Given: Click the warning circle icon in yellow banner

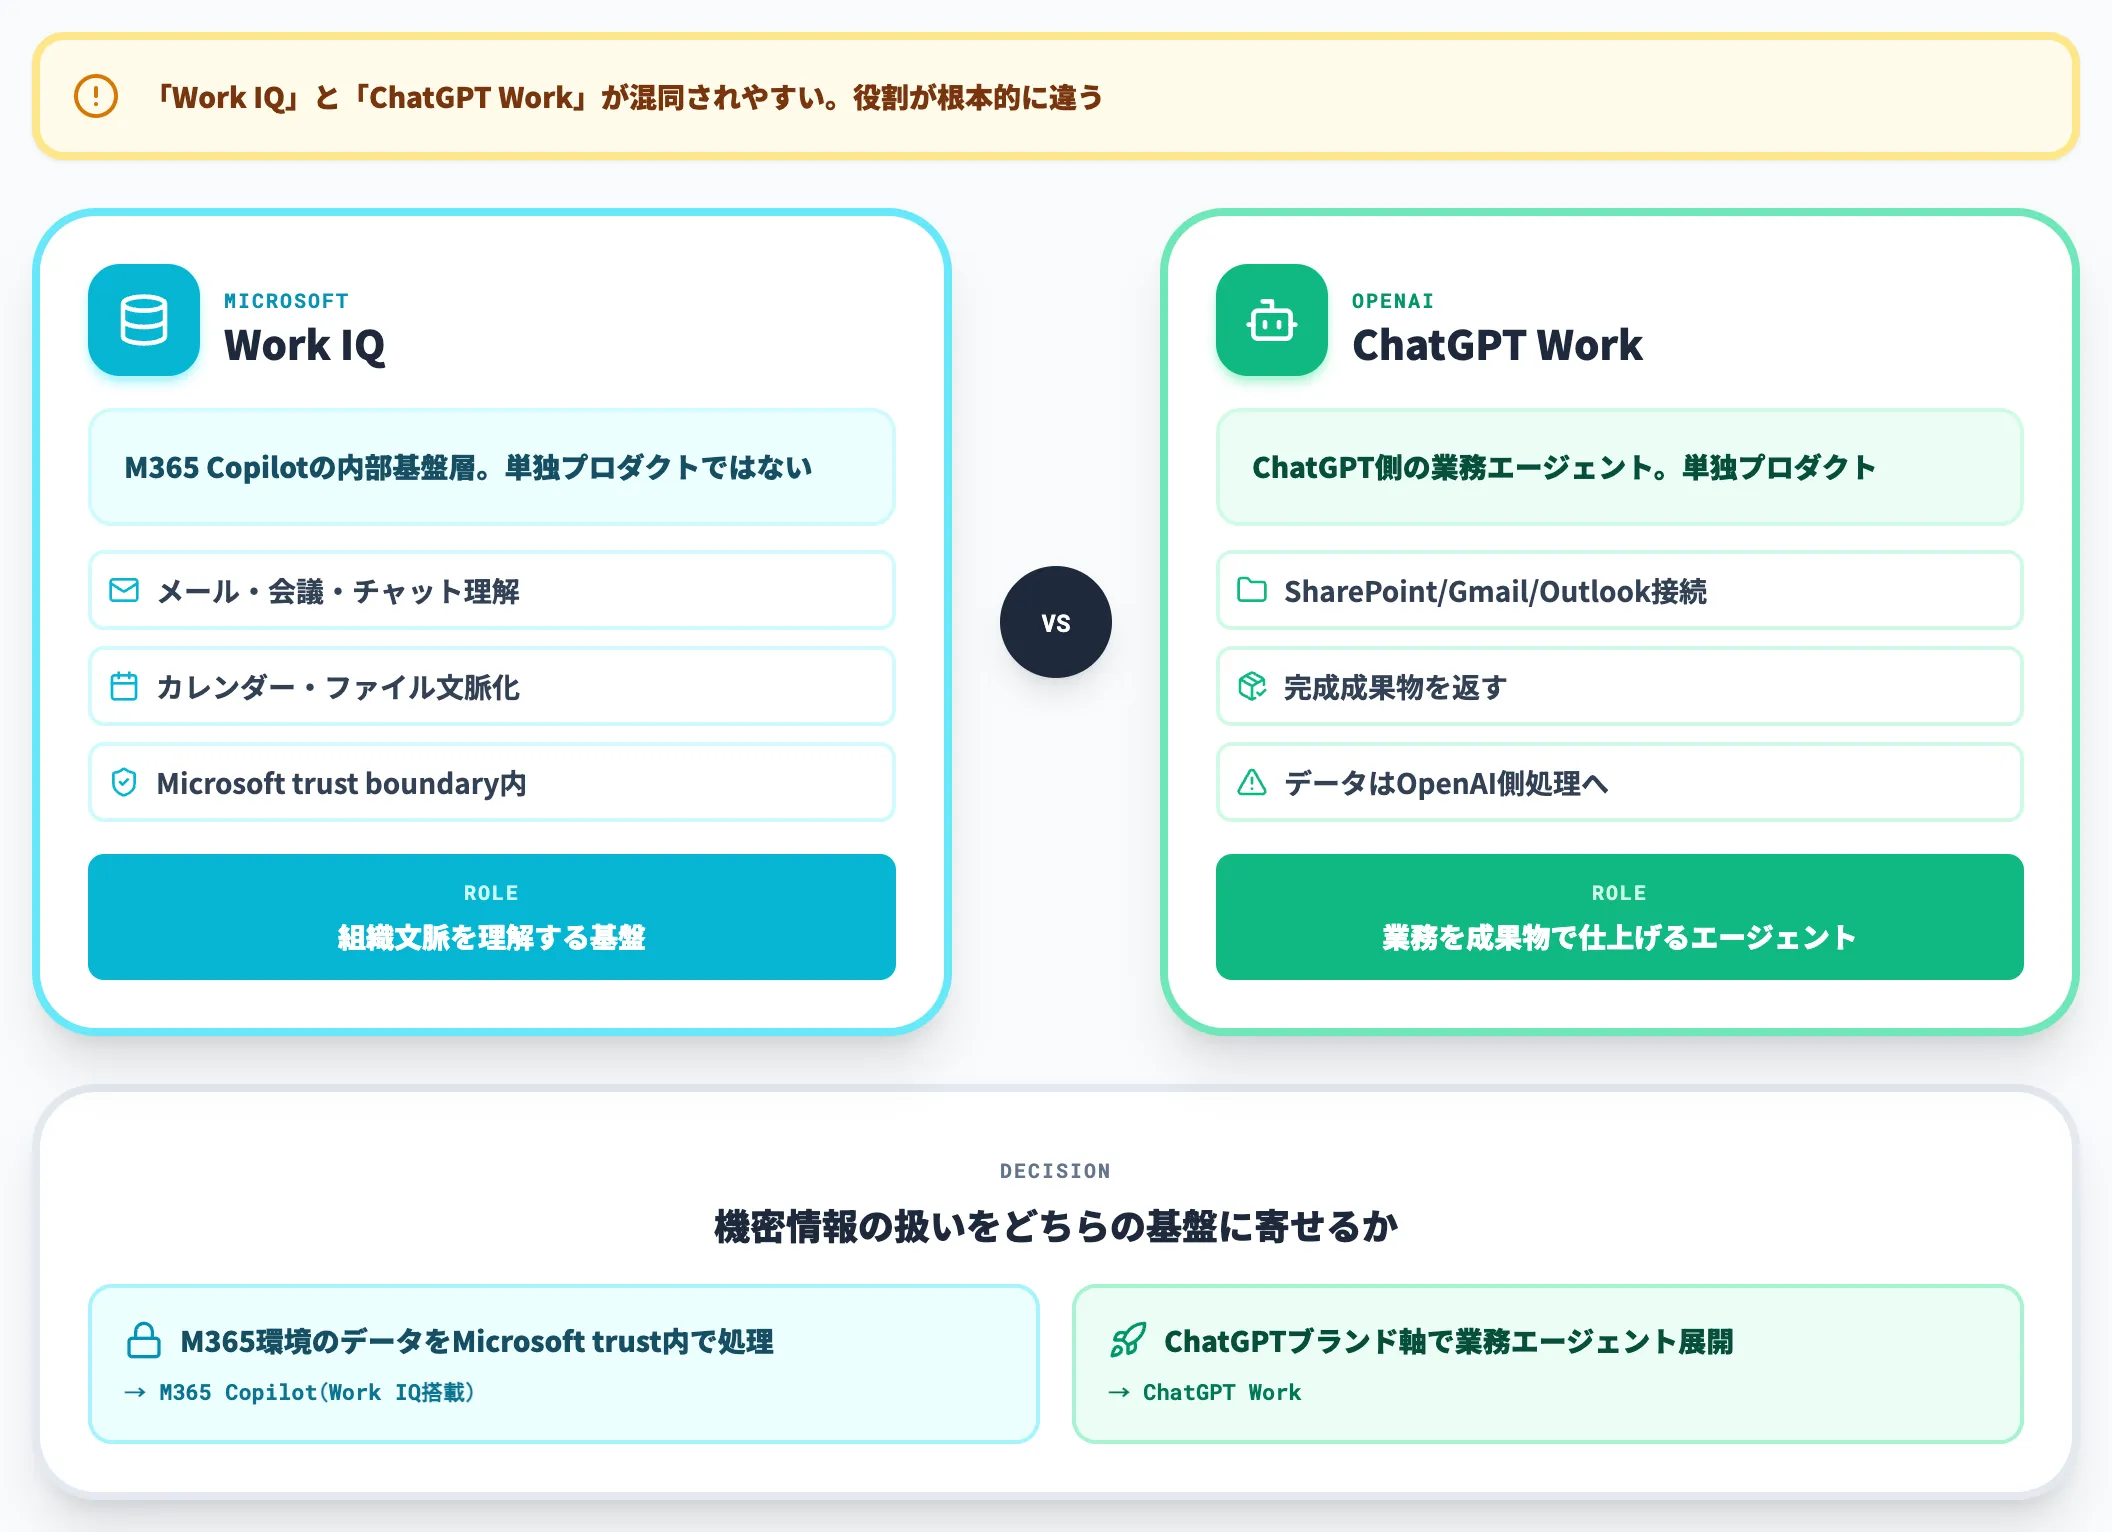Looking at the screenshot, I should 96,97.
